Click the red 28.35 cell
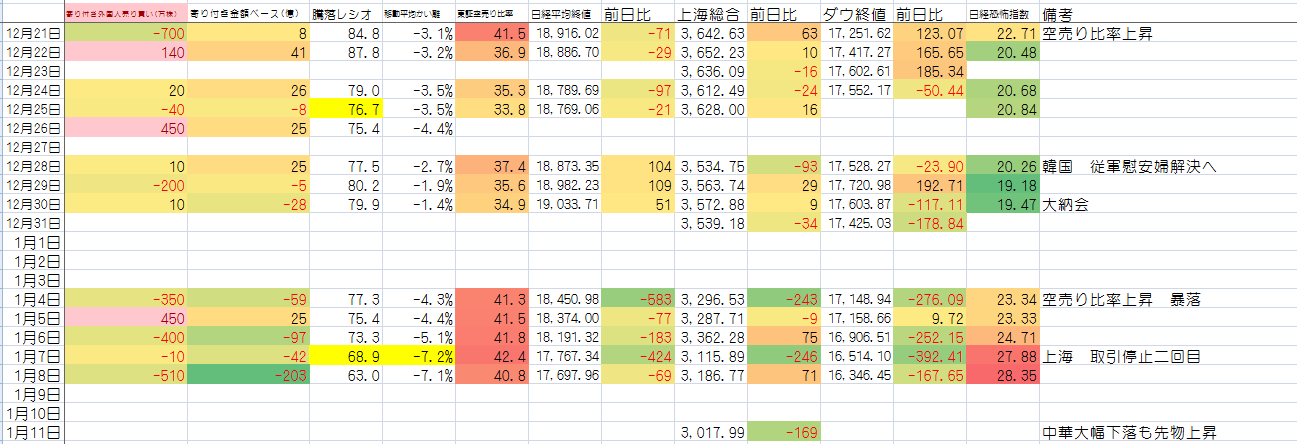This screenshot has height=444, width=1297. tap(1003, 376)
